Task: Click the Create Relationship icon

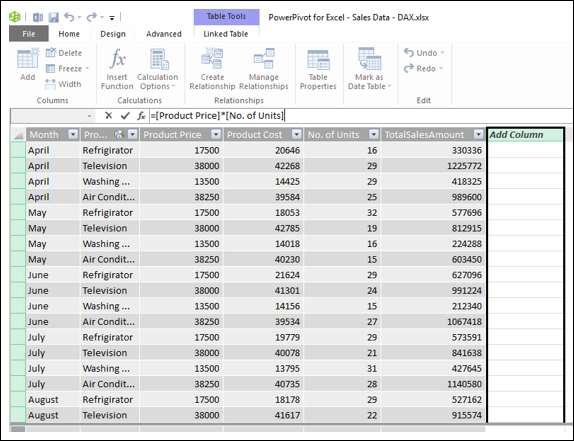Action: click(x=212, y=59)
